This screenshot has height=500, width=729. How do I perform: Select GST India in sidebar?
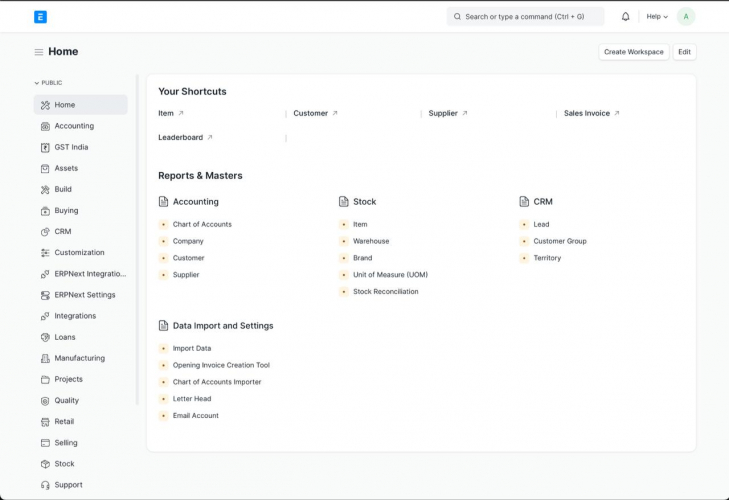(71, 147)
